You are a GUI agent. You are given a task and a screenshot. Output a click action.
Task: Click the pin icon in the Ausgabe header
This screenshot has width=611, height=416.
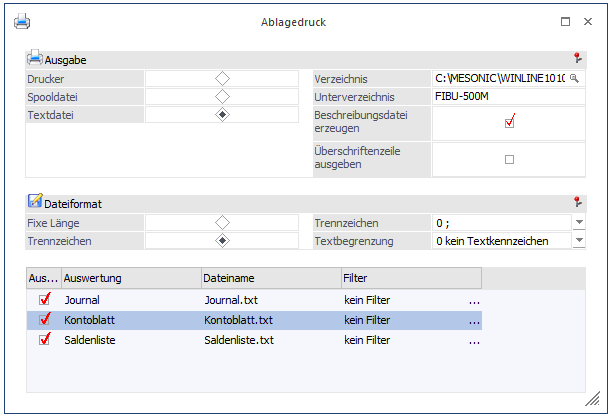tap(577, 61)
